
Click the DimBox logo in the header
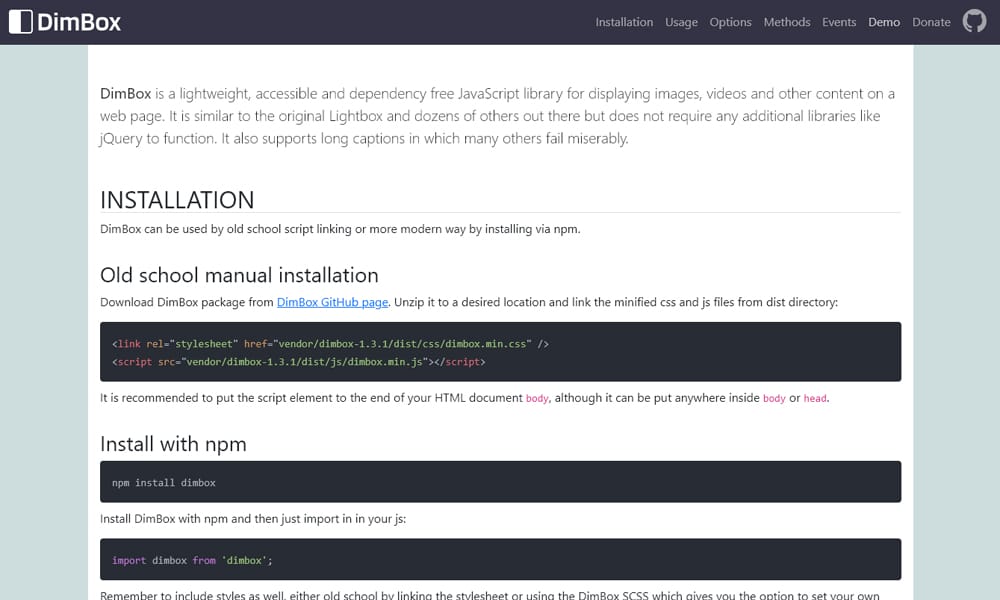click(x=65, y=22)
